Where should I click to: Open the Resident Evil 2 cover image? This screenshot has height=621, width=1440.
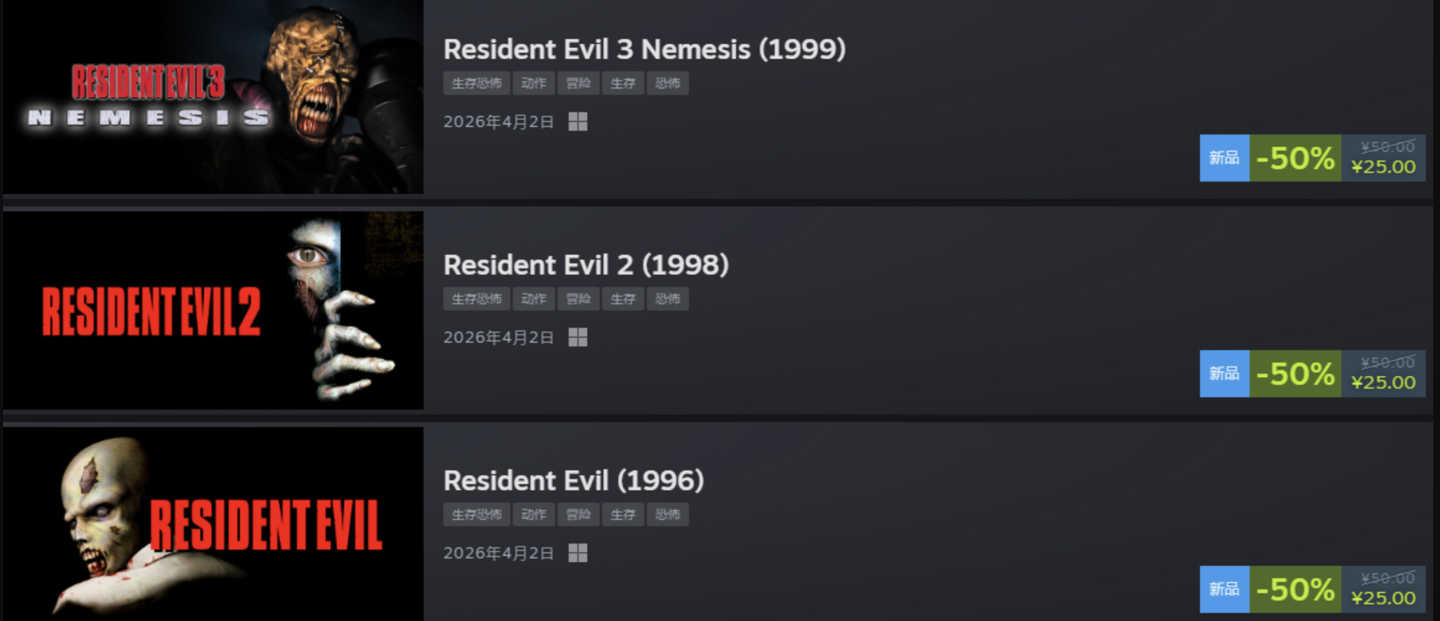point(212,310)
